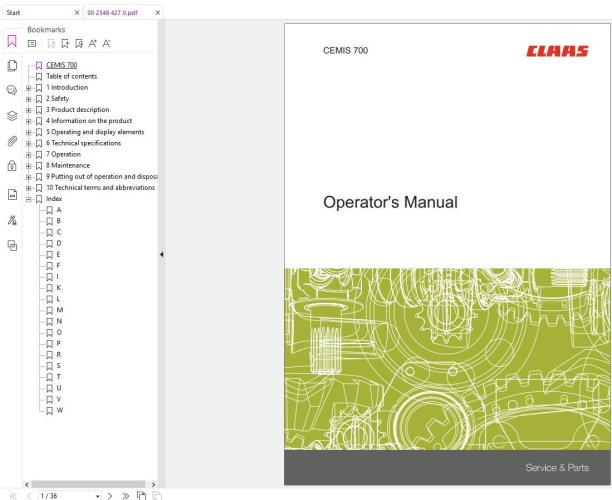Open the Bookmarks panel icon

pos(12,41)
